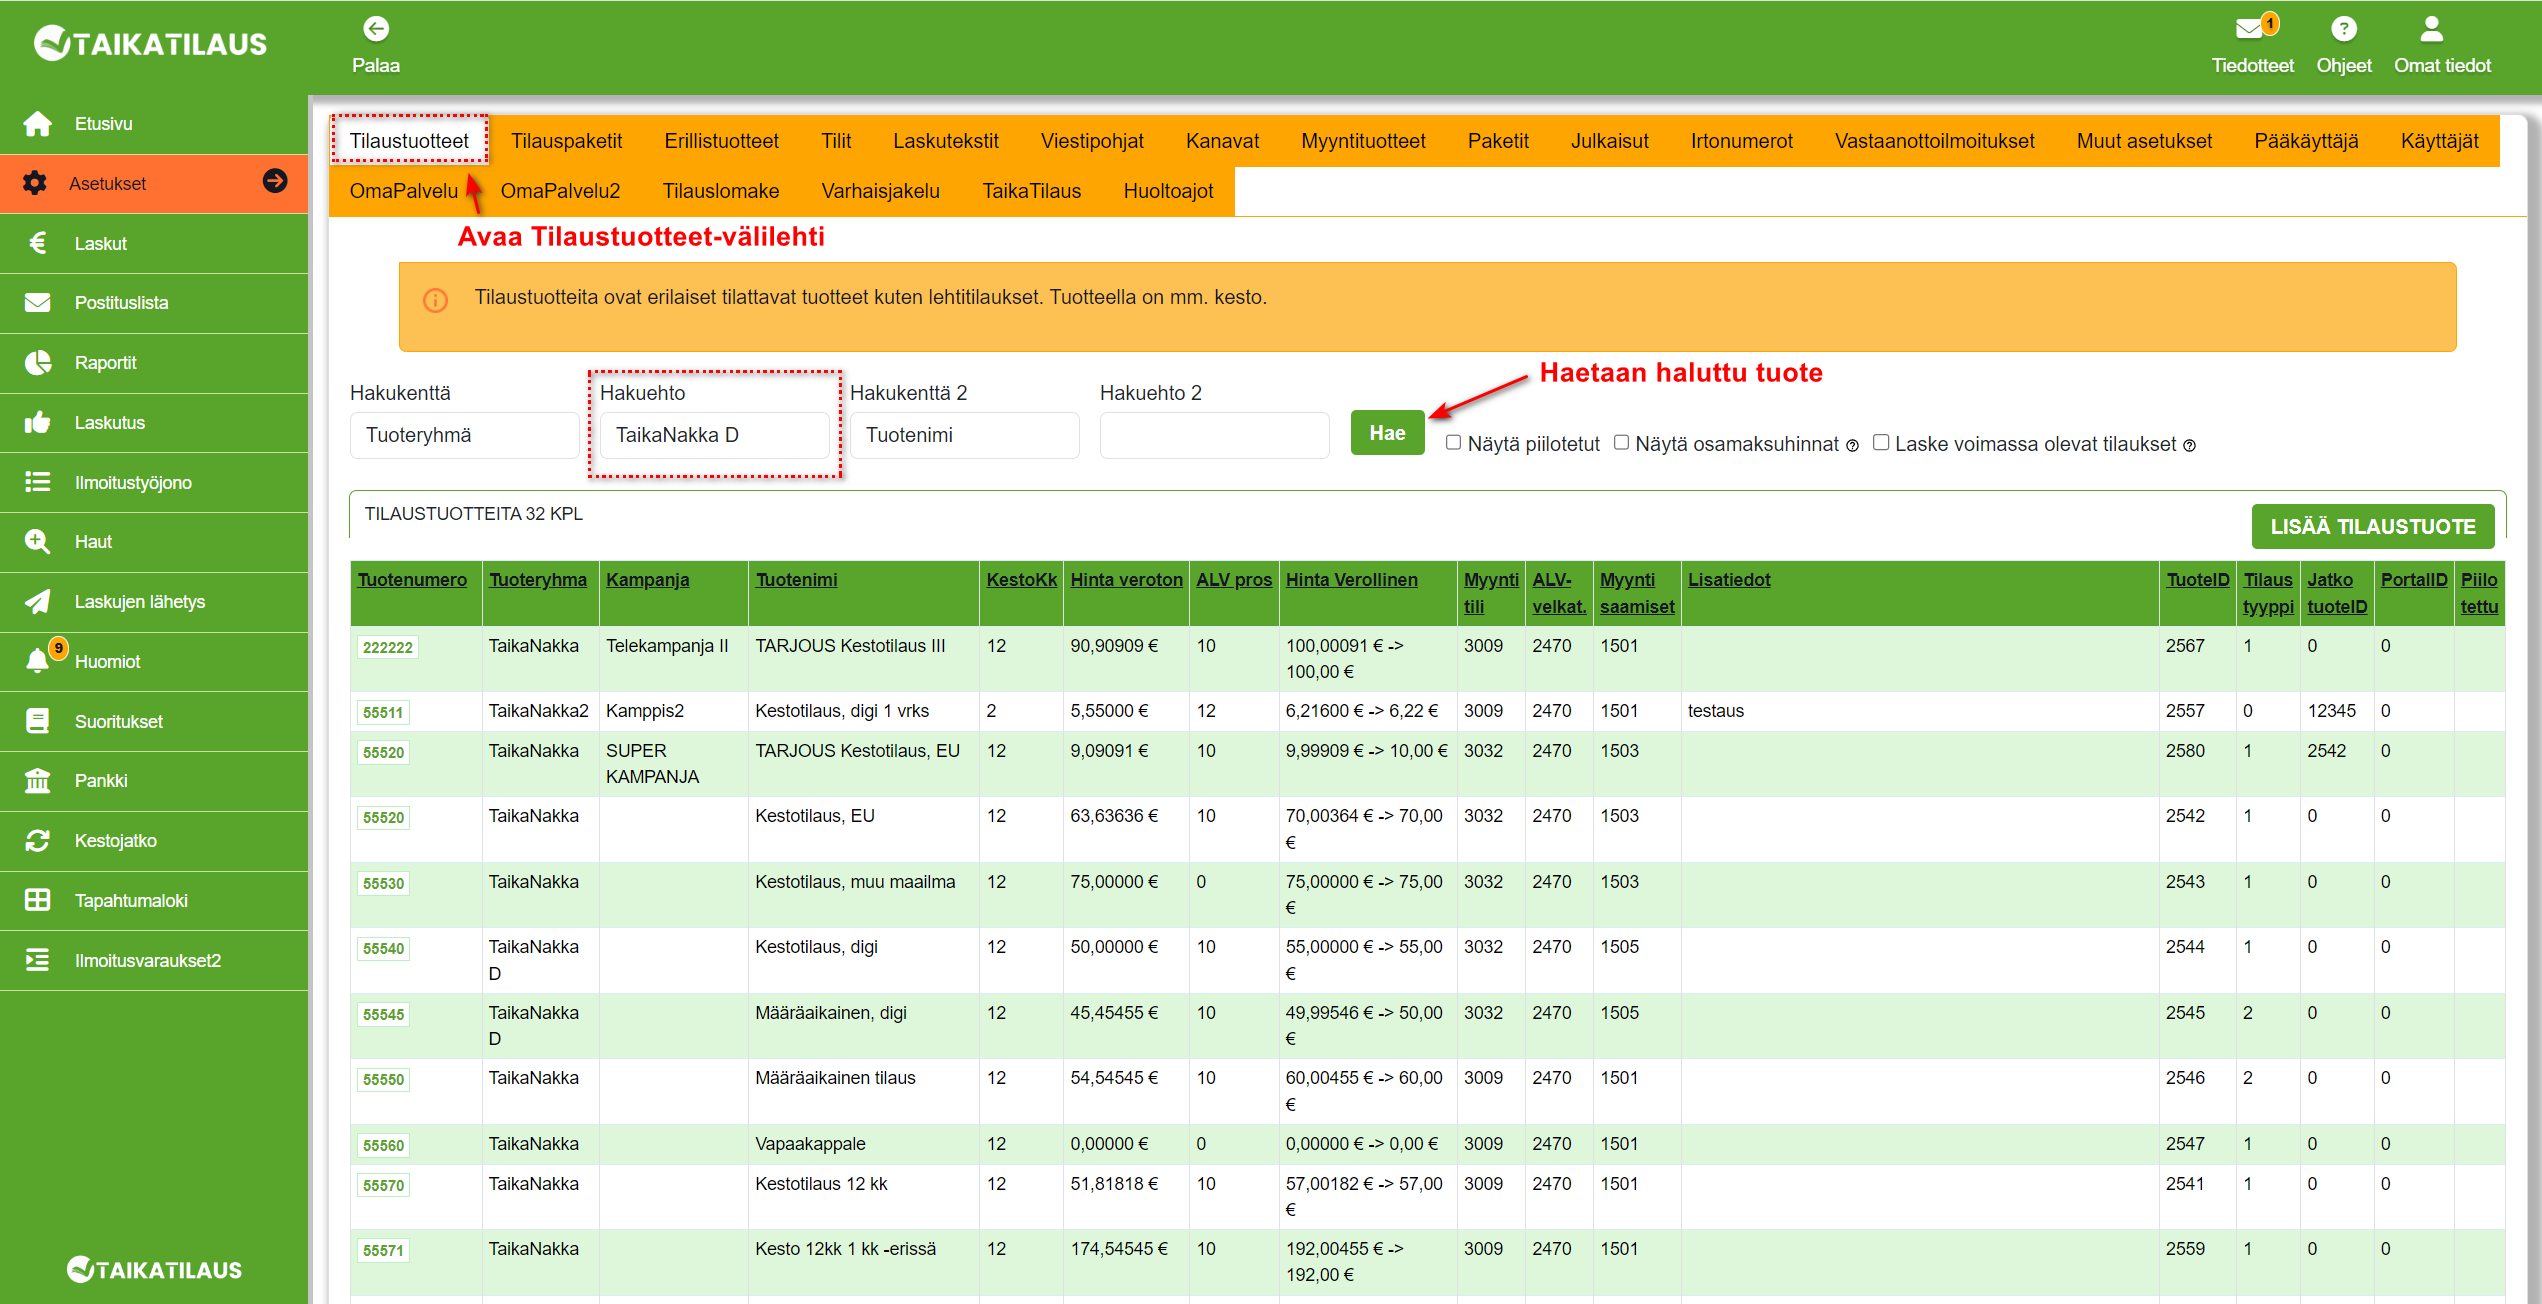Click the Haut magnifier icon
This screenshot has width=2542, height=1304.
(x=38, y=541)
